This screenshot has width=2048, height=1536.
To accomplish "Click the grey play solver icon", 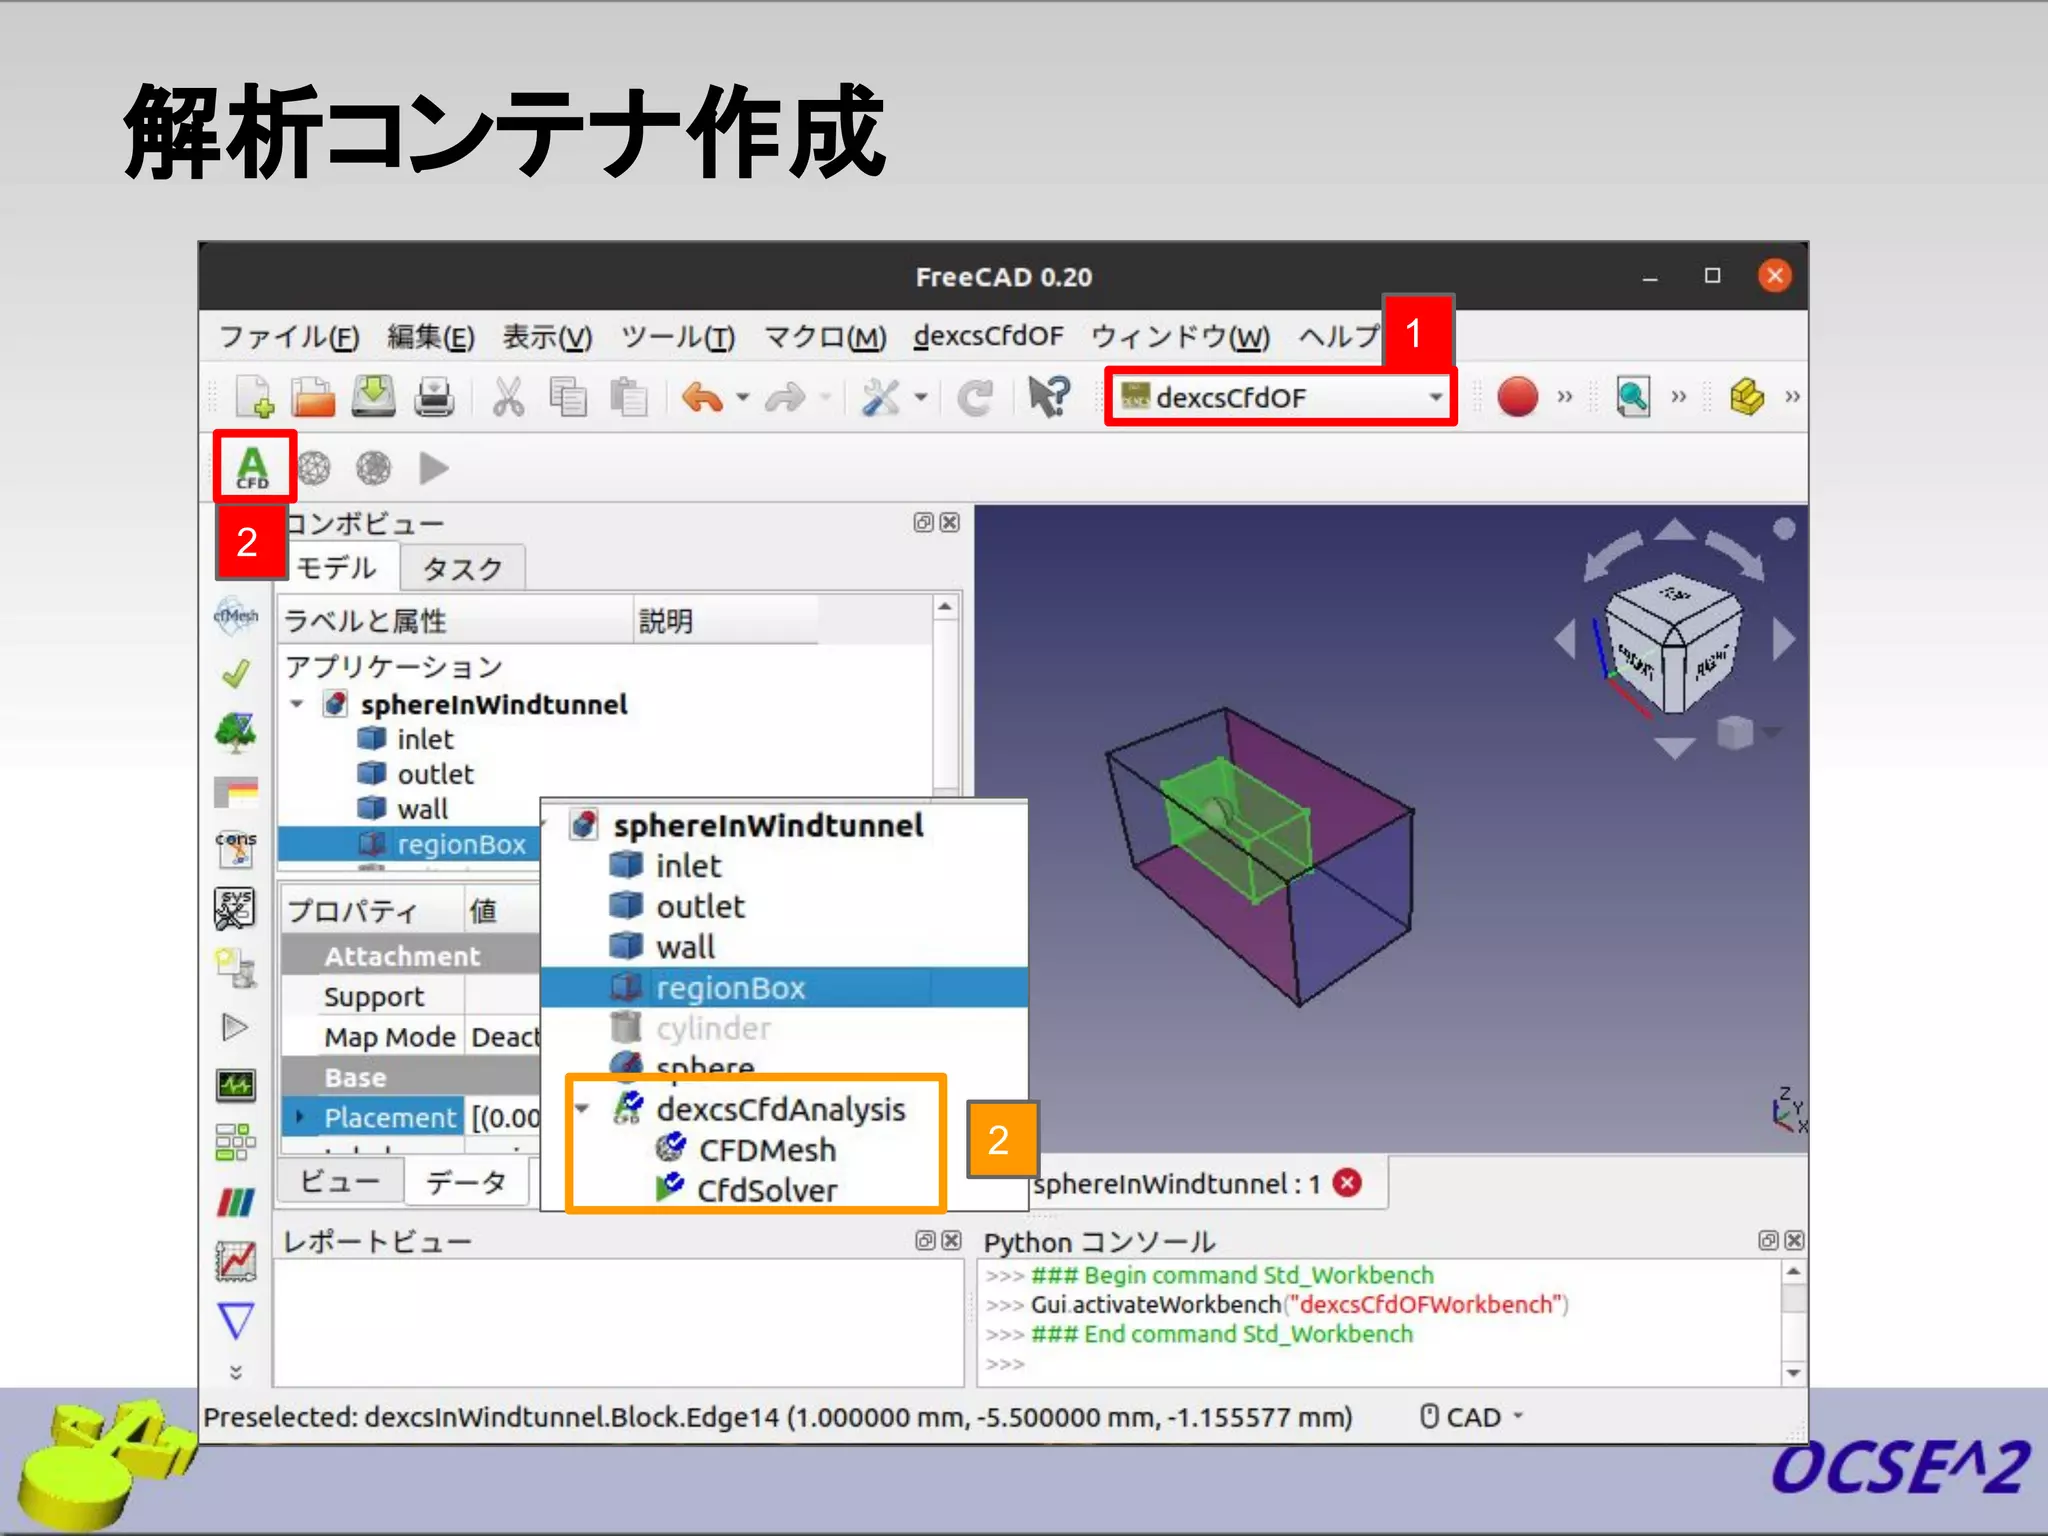I will [433, 468].
